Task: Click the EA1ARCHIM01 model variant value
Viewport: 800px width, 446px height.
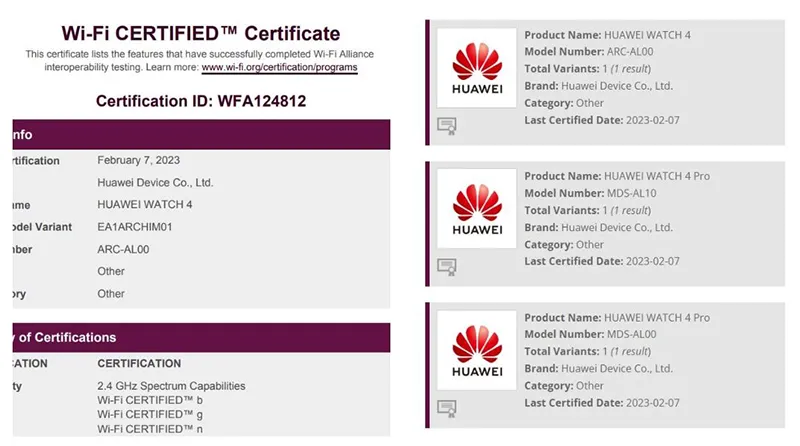Action: pyautogui.click(x=135, y=227)
